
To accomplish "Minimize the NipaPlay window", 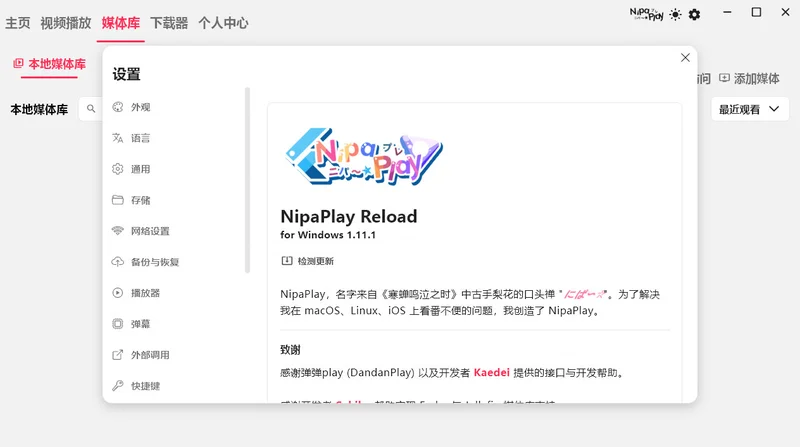I will (728, 12).
